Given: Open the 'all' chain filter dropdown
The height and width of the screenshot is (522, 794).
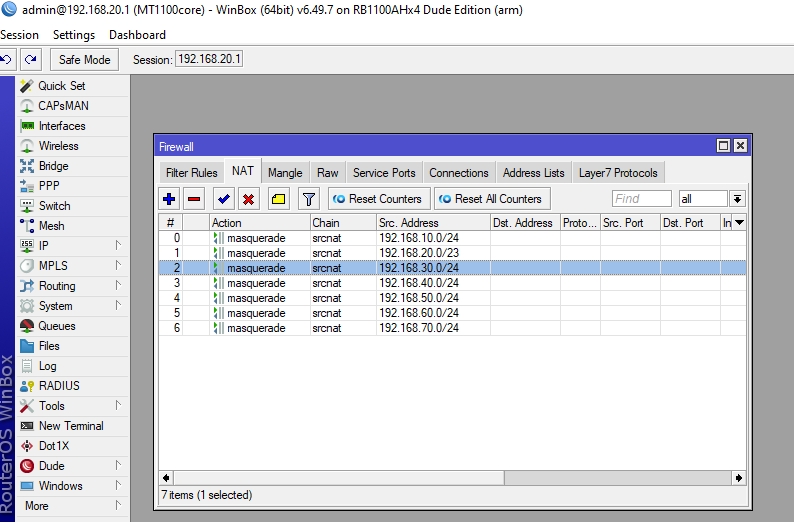Looking at the screenshot, I should pos(737,199).
